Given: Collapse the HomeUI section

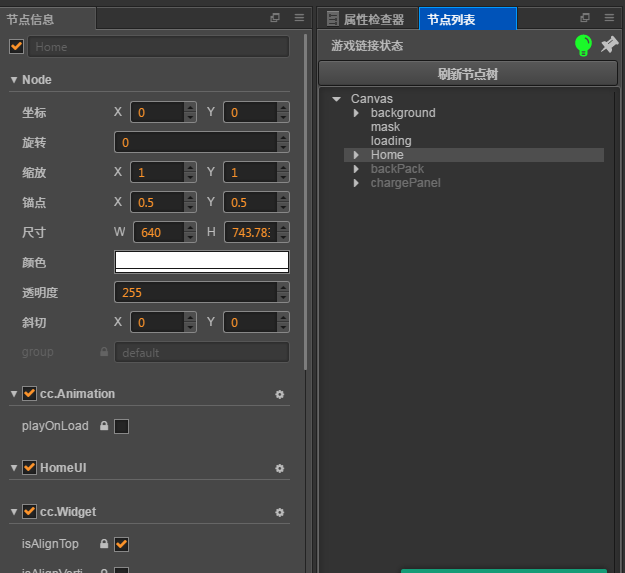Looking at the screenshot, I should pyautogui.click(x=14, y=468).
